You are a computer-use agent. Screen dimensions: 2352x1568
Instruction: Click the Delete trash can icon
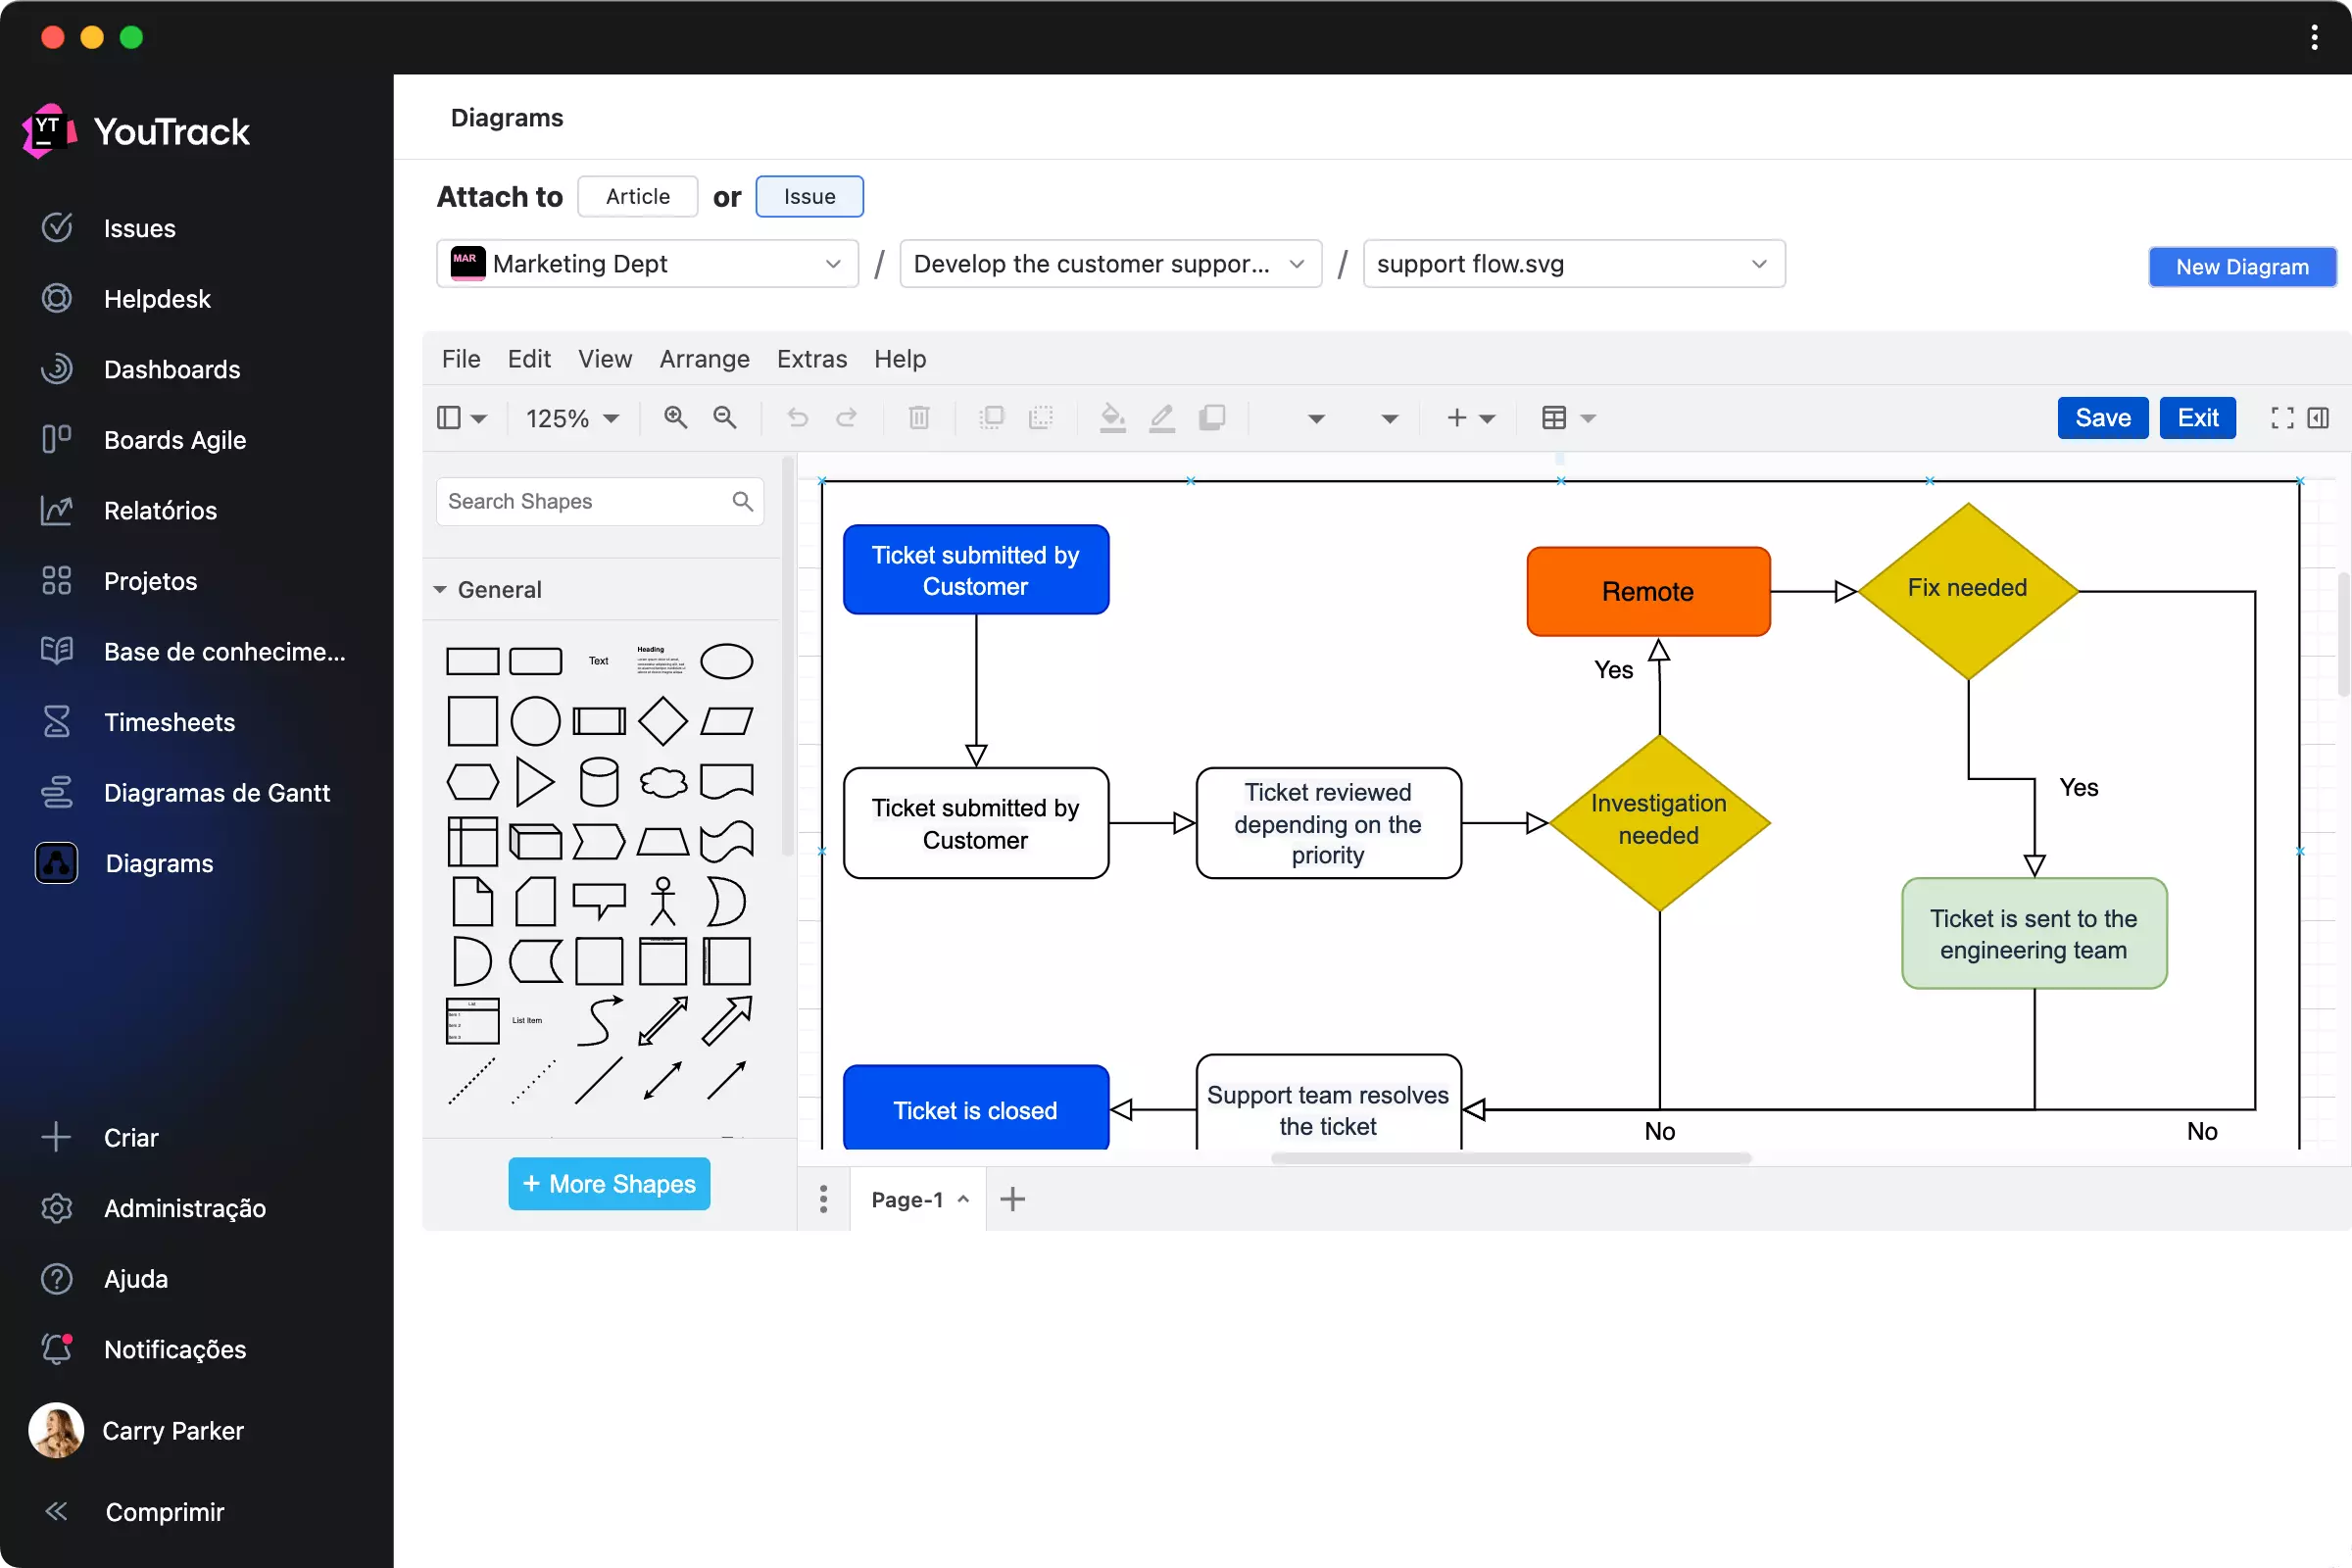[918, 418]
